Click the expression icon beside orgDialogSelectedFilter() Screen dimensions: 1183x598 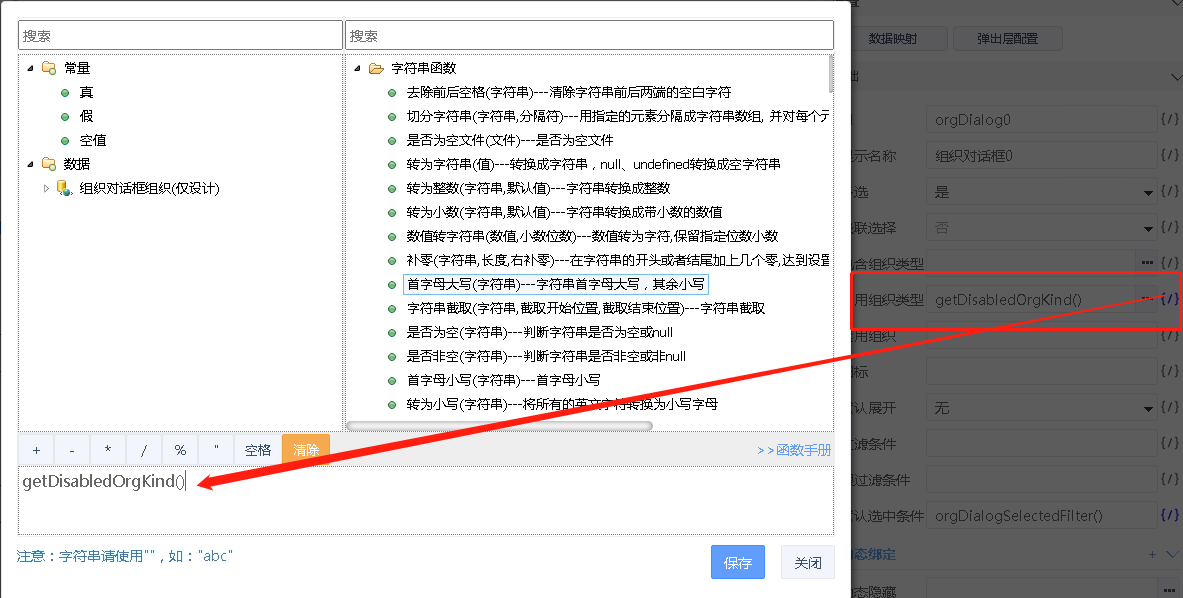point(1169,516)
